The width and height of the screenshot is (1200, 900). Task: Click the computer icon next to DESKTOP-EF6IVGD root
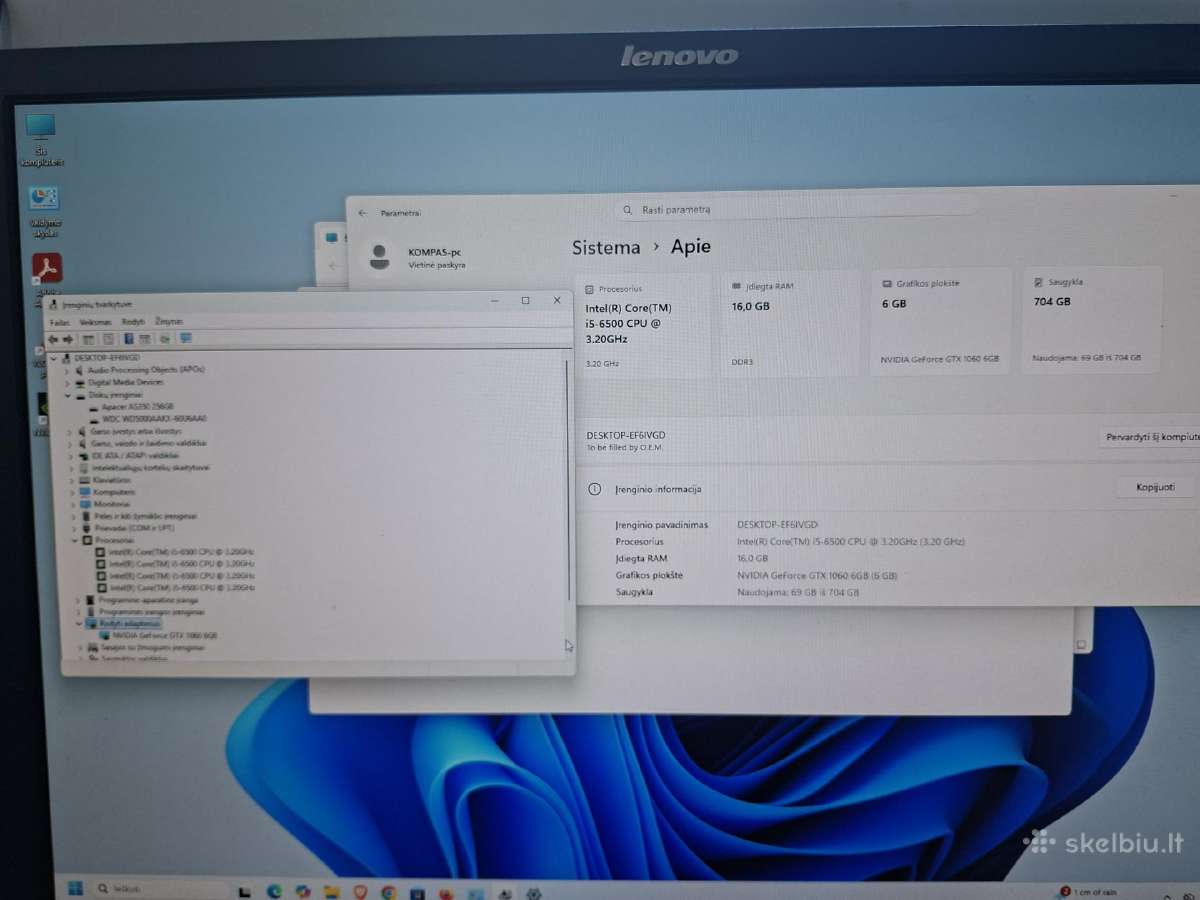click(x=67, y=357)
